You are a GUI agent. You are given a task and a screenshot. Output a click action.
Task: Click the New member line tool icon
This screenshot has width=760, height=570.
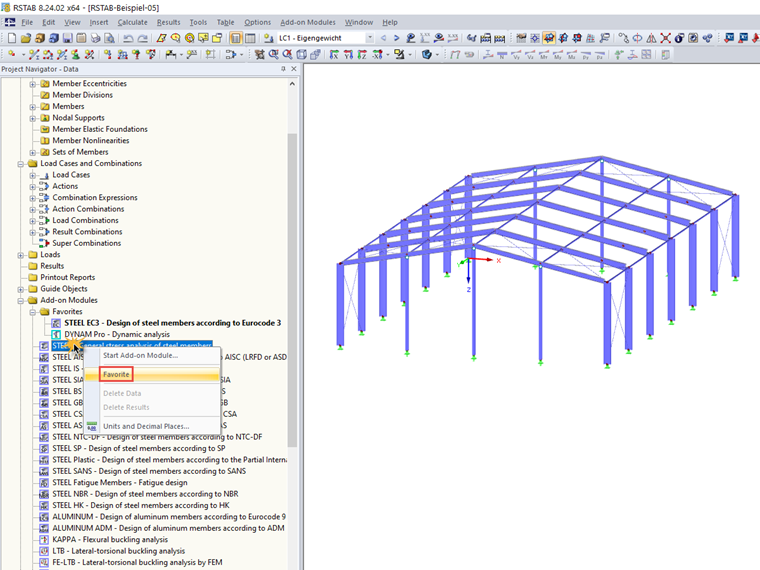[34, 54]
